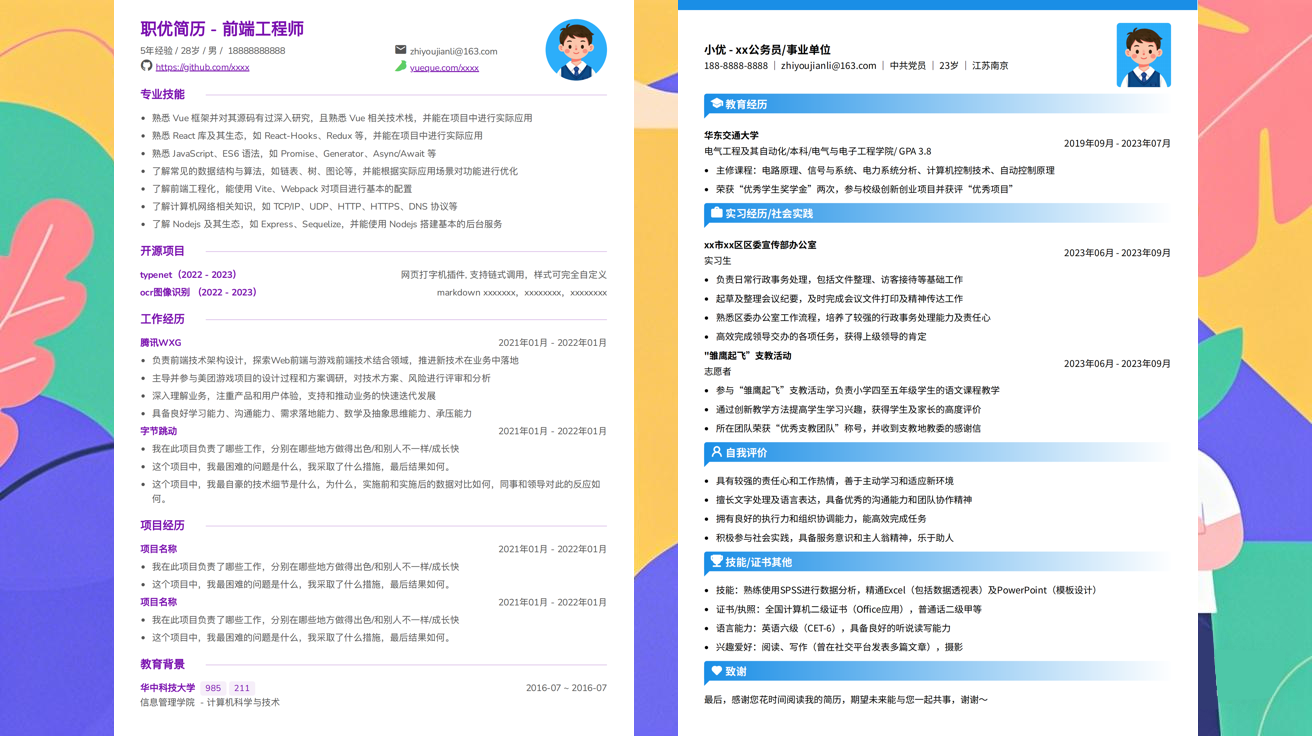Screen dimensions: 1312x736
Task: Click the 腾讯WXG company name
Action: (161, 342)
